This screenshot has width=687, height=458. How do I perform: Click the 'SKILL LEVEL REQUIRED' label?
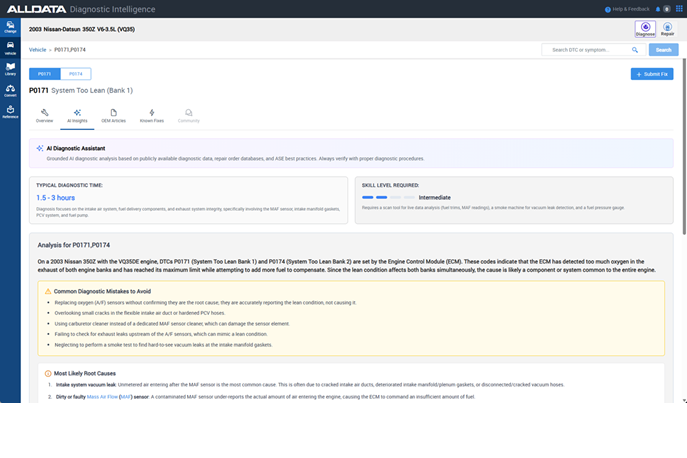pos(390,185)
